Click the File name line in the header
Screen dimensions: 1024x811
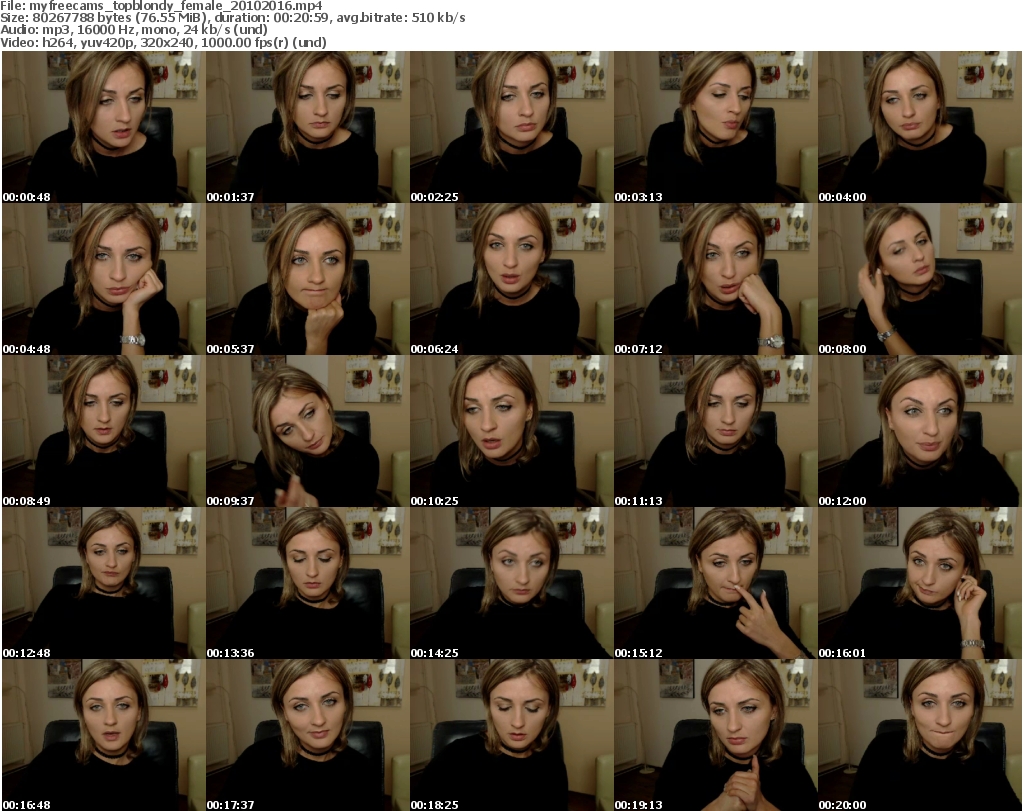pyautogui.click(x=161, y=6)
